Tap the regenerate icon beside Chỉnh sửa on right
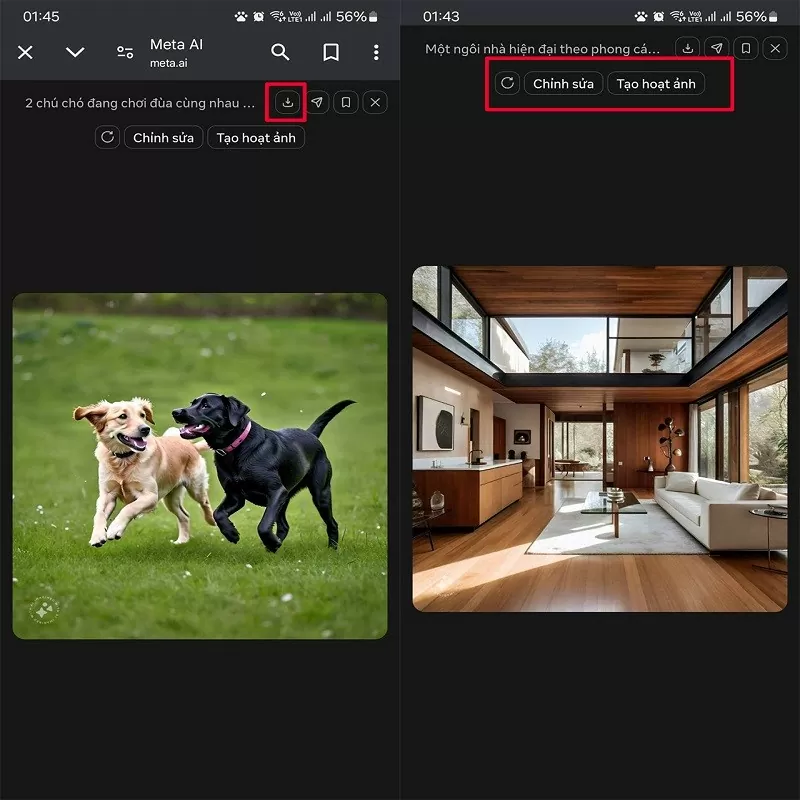This screenshot has height=800, width=800. coord(507,83)
